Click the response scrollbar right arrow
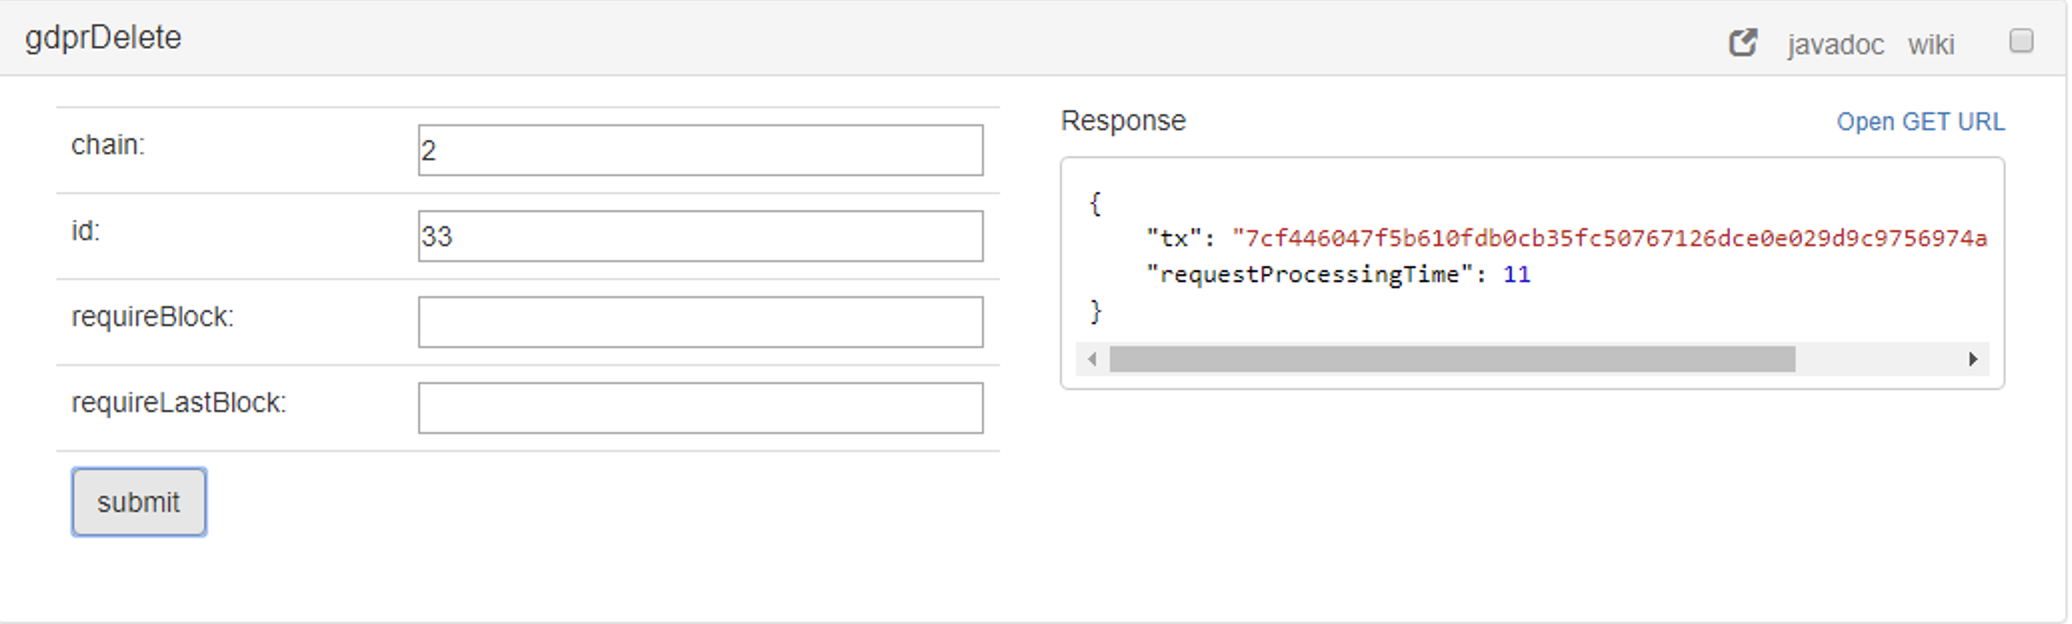 1973,359
